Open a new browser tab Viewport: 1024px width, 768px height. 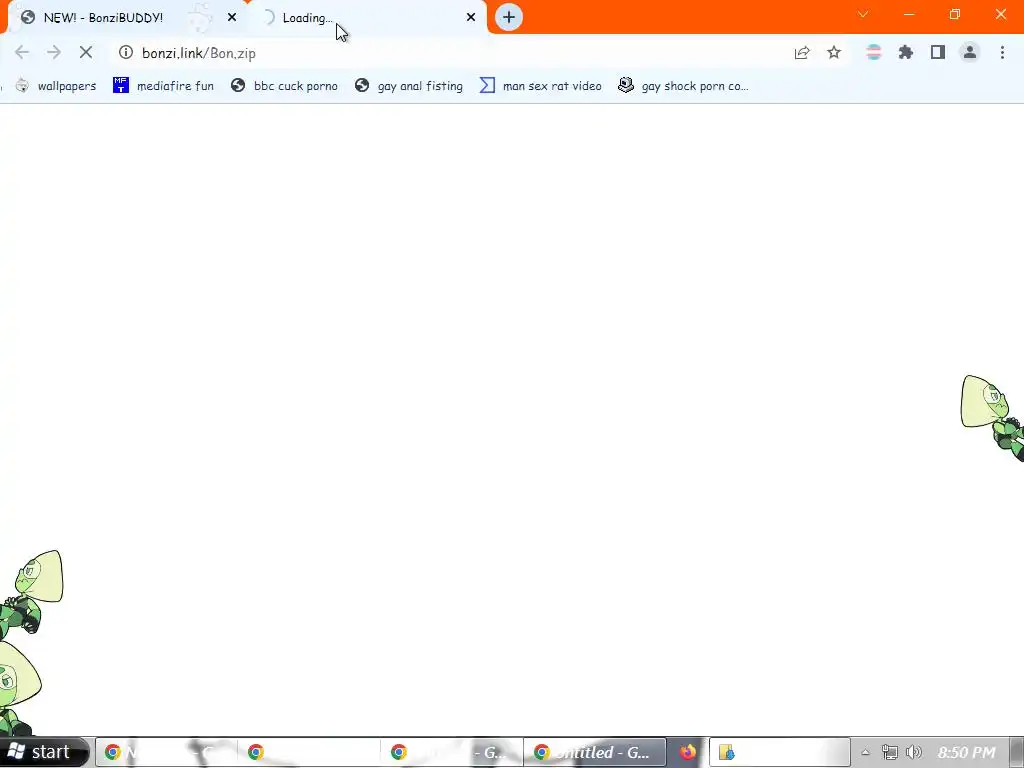point(509,18)
